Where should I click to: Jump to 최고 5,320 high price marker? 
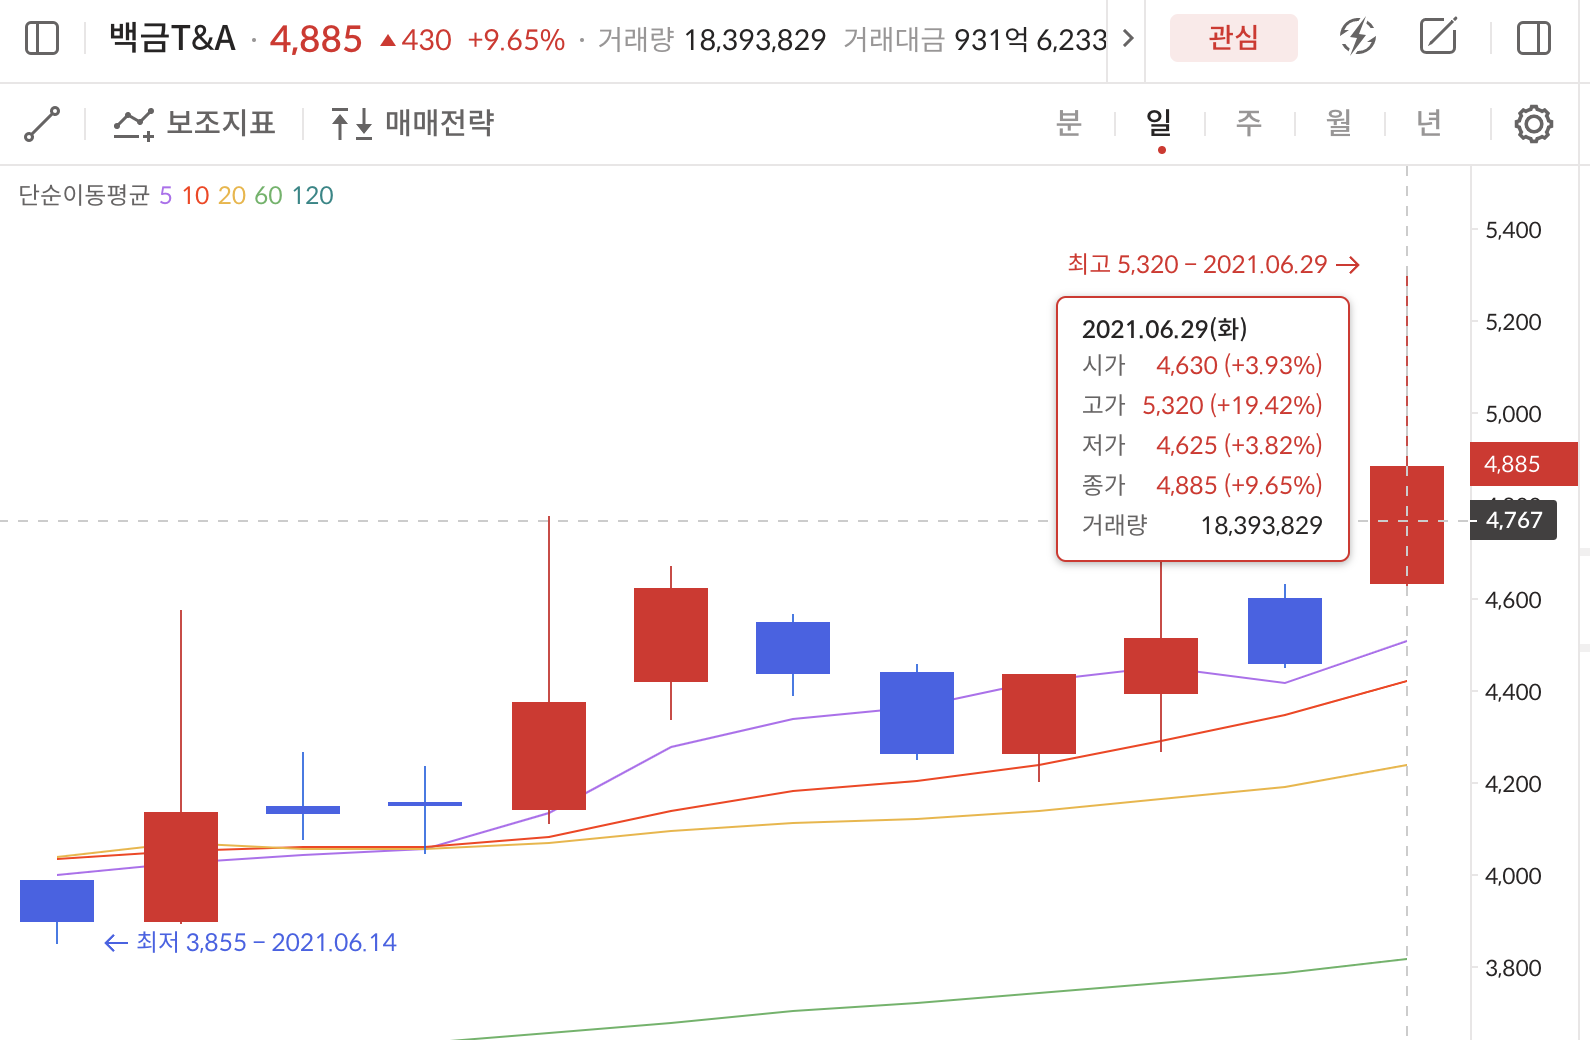1214,264
